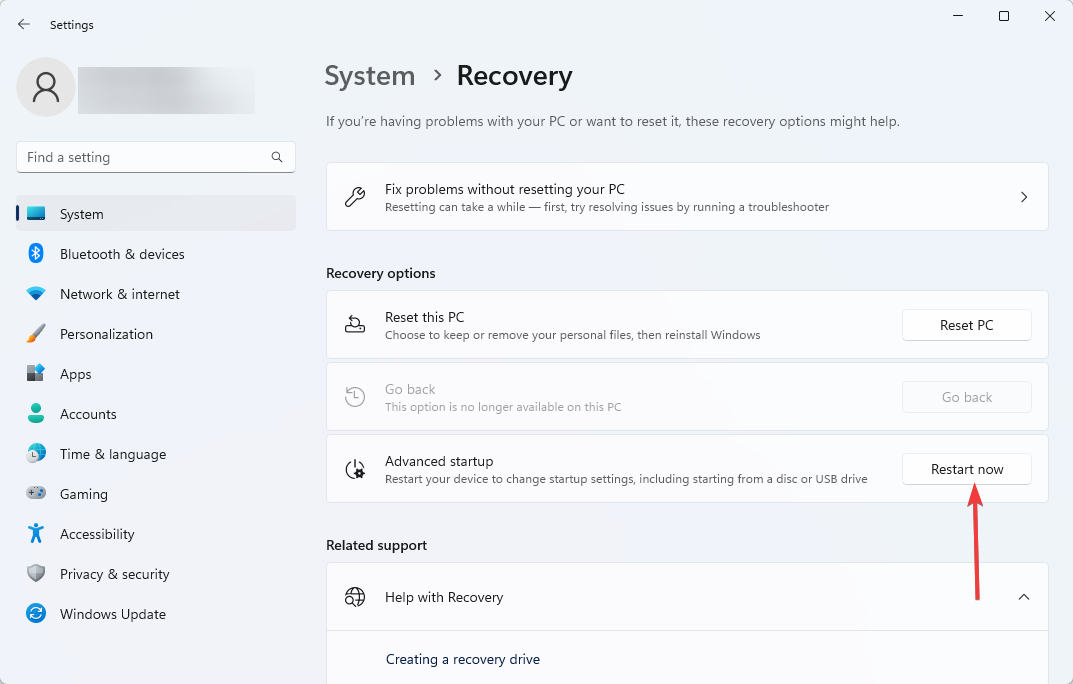Focus the Find a setting search box
The width and height of the screenshot is (1073, 684).
point(145,157)
